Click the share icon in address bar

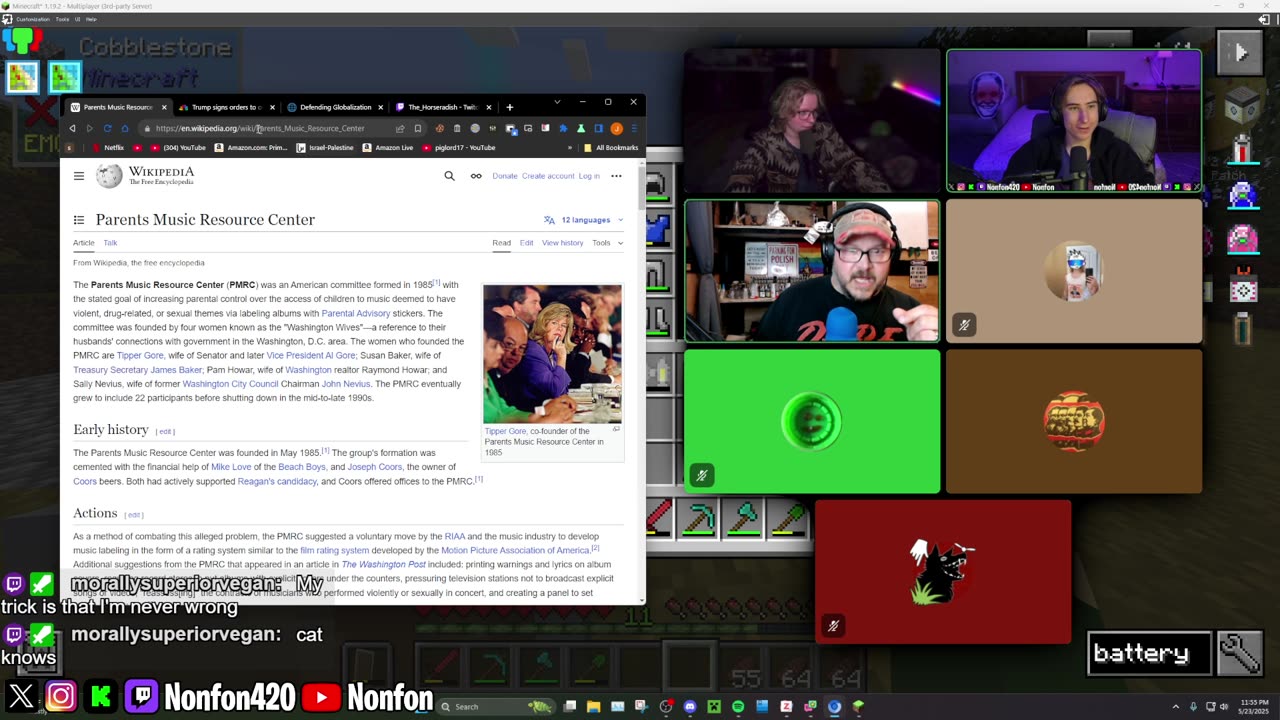pos(400,128)
